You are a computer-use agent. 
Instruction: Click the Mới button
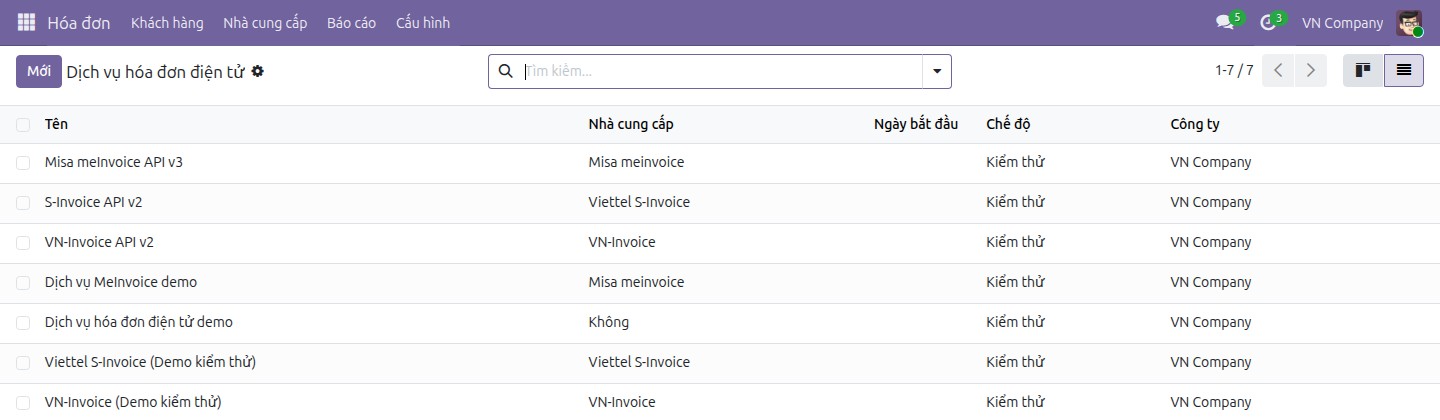pos(39,71)
